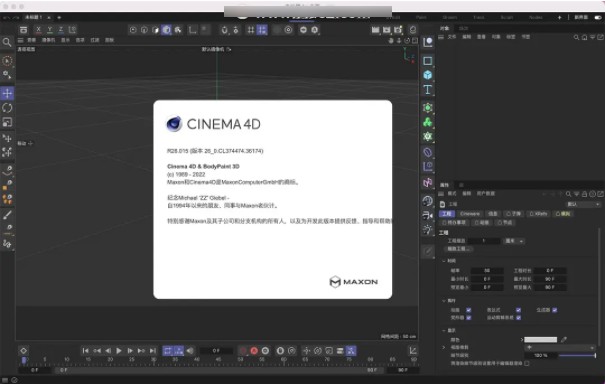
Task: Play the animation forward
Action: (119, 350)
